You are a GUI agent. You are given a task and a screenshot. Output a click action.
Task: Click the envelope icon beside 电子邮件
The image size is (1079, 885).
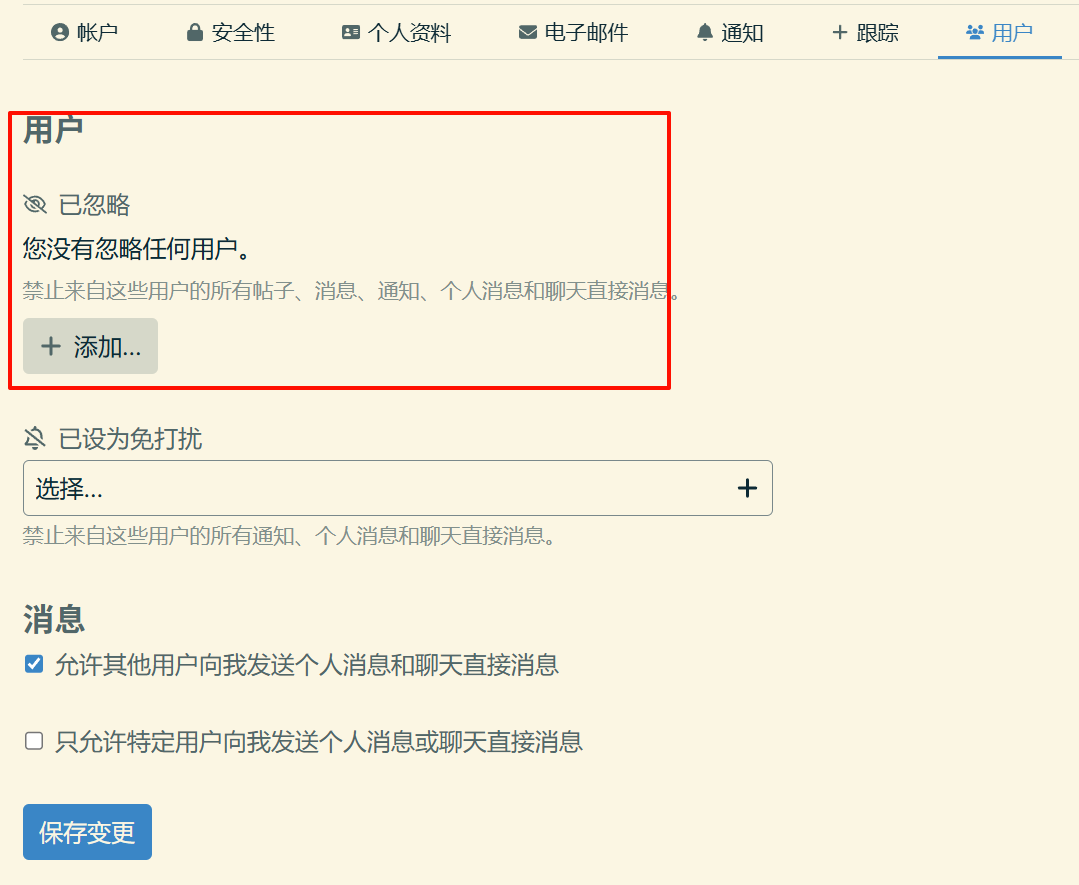click(x=528, y=33)
